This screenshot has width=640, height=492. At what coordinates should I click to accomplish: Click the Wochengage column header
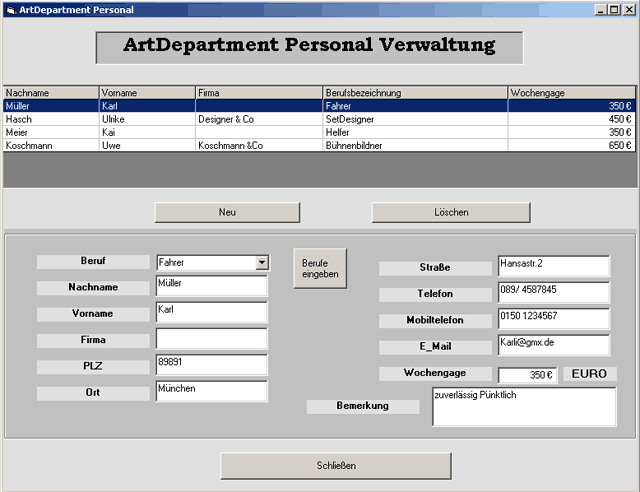[x=570, y=93]
